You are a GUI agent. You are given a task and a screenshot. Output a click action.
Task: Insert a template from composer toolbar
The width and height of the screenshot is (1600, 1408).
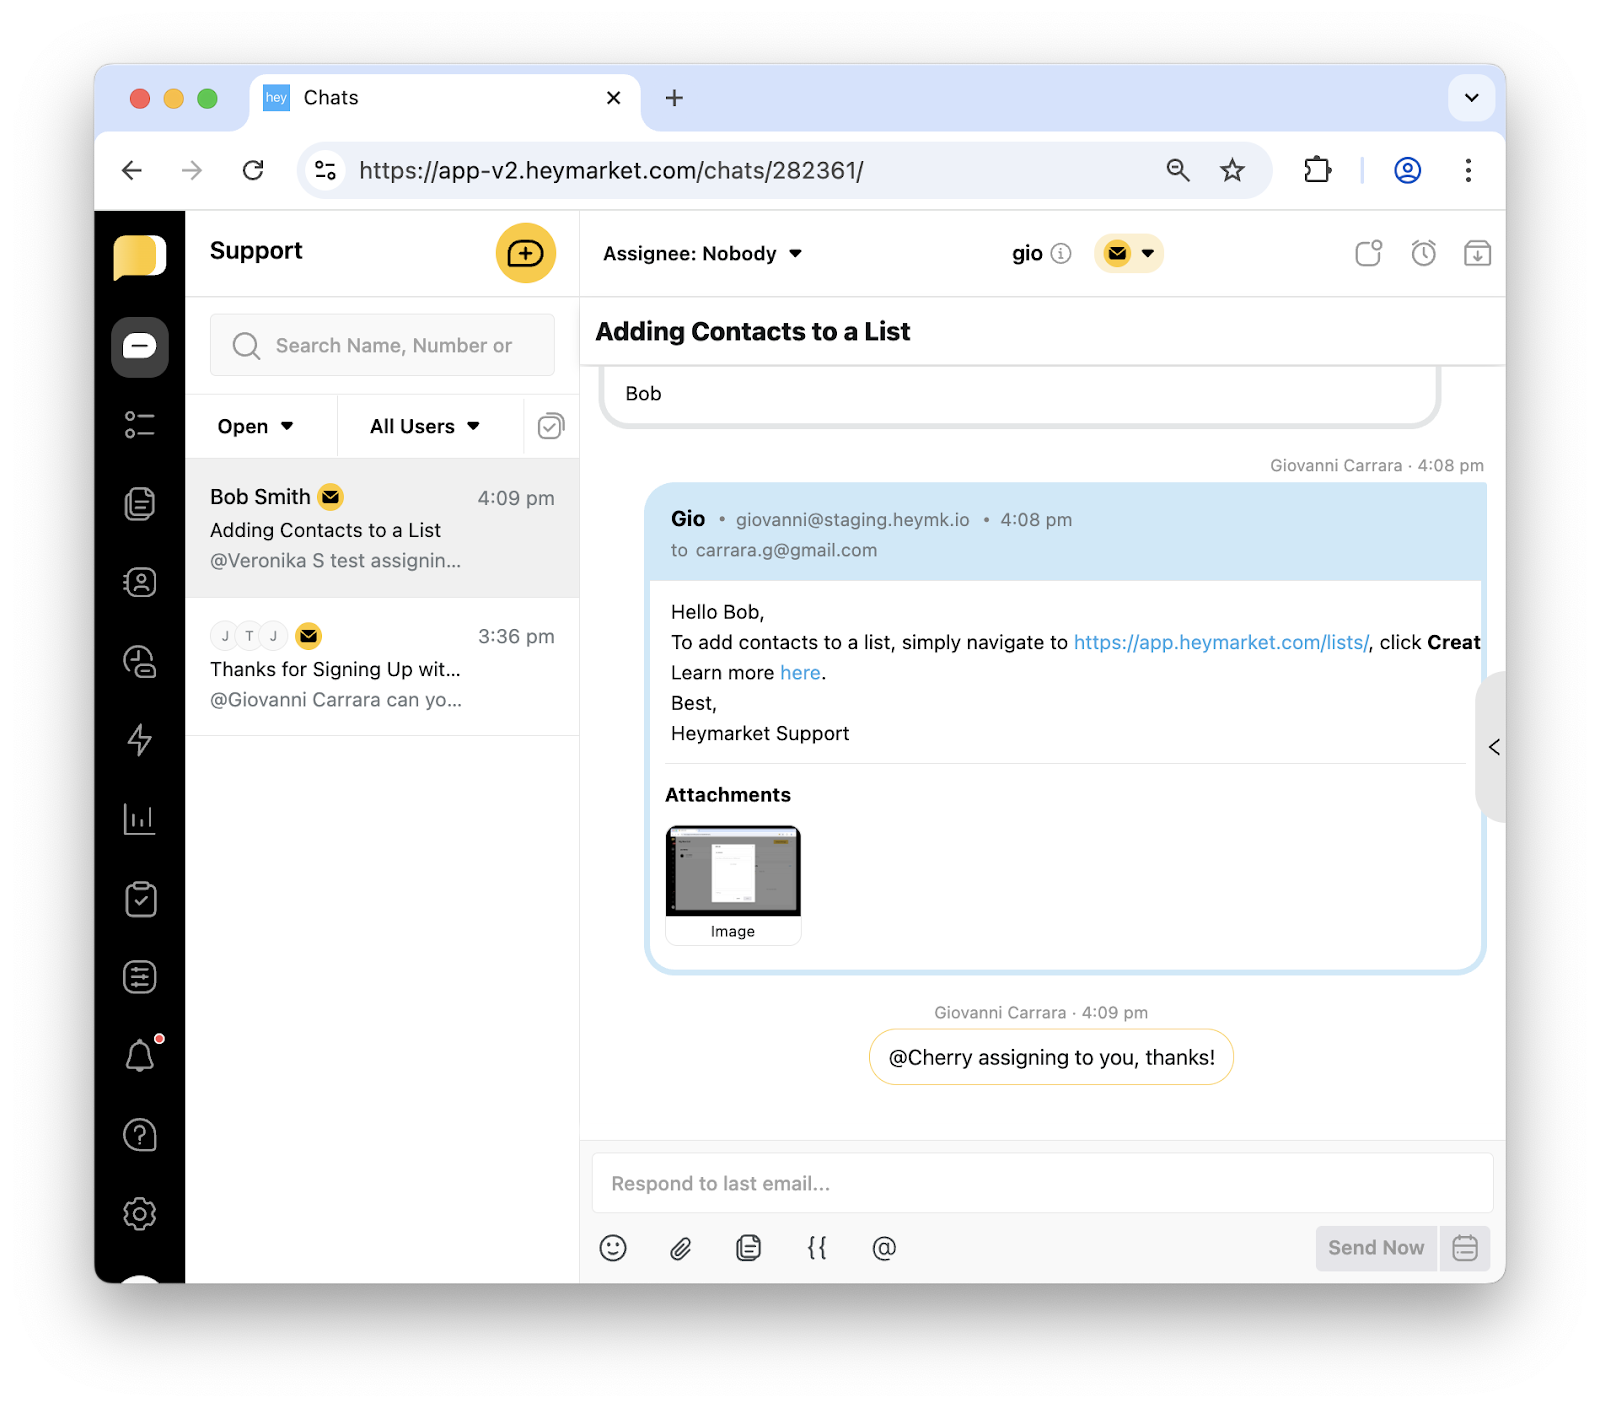(x=749, y=1248)
